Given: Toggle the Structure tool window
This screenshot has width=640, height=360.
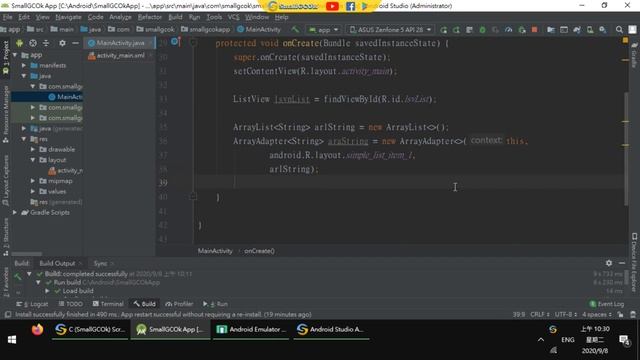Looking at the screenshot, I should 6,237.
